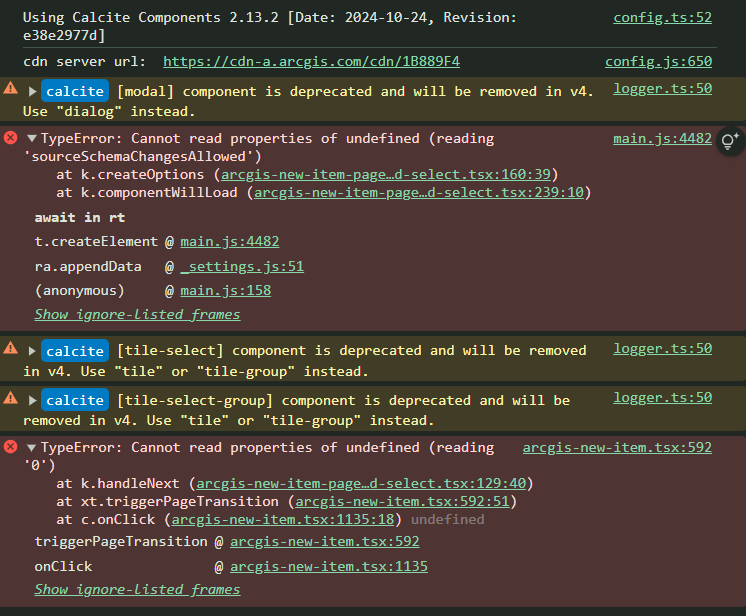This screenshot has height=616, width=746.
Task: Click the calcite badge on the [tile-select] warning
Action: [74, 351]
